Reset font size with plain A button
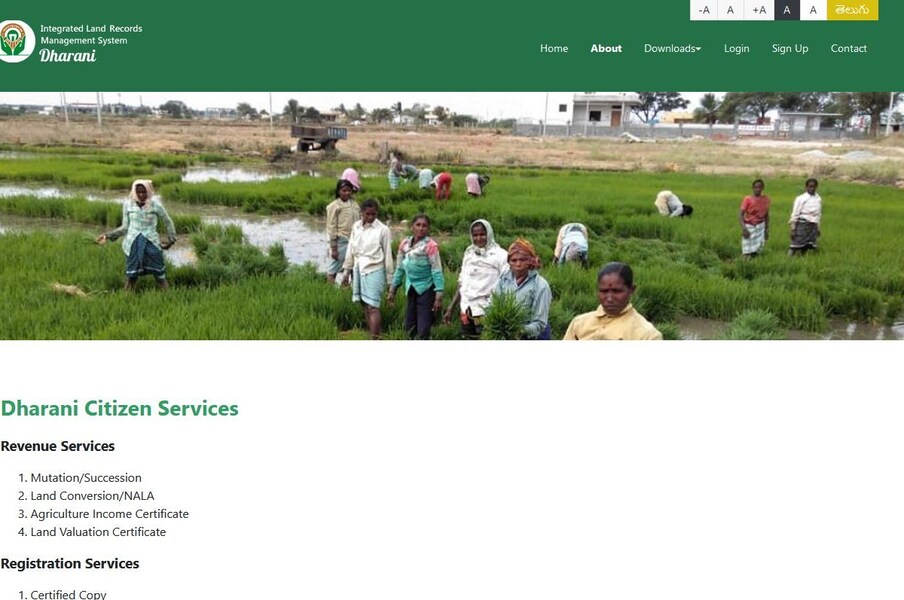The width and height of the screenshot is (904, 600). 730,10
